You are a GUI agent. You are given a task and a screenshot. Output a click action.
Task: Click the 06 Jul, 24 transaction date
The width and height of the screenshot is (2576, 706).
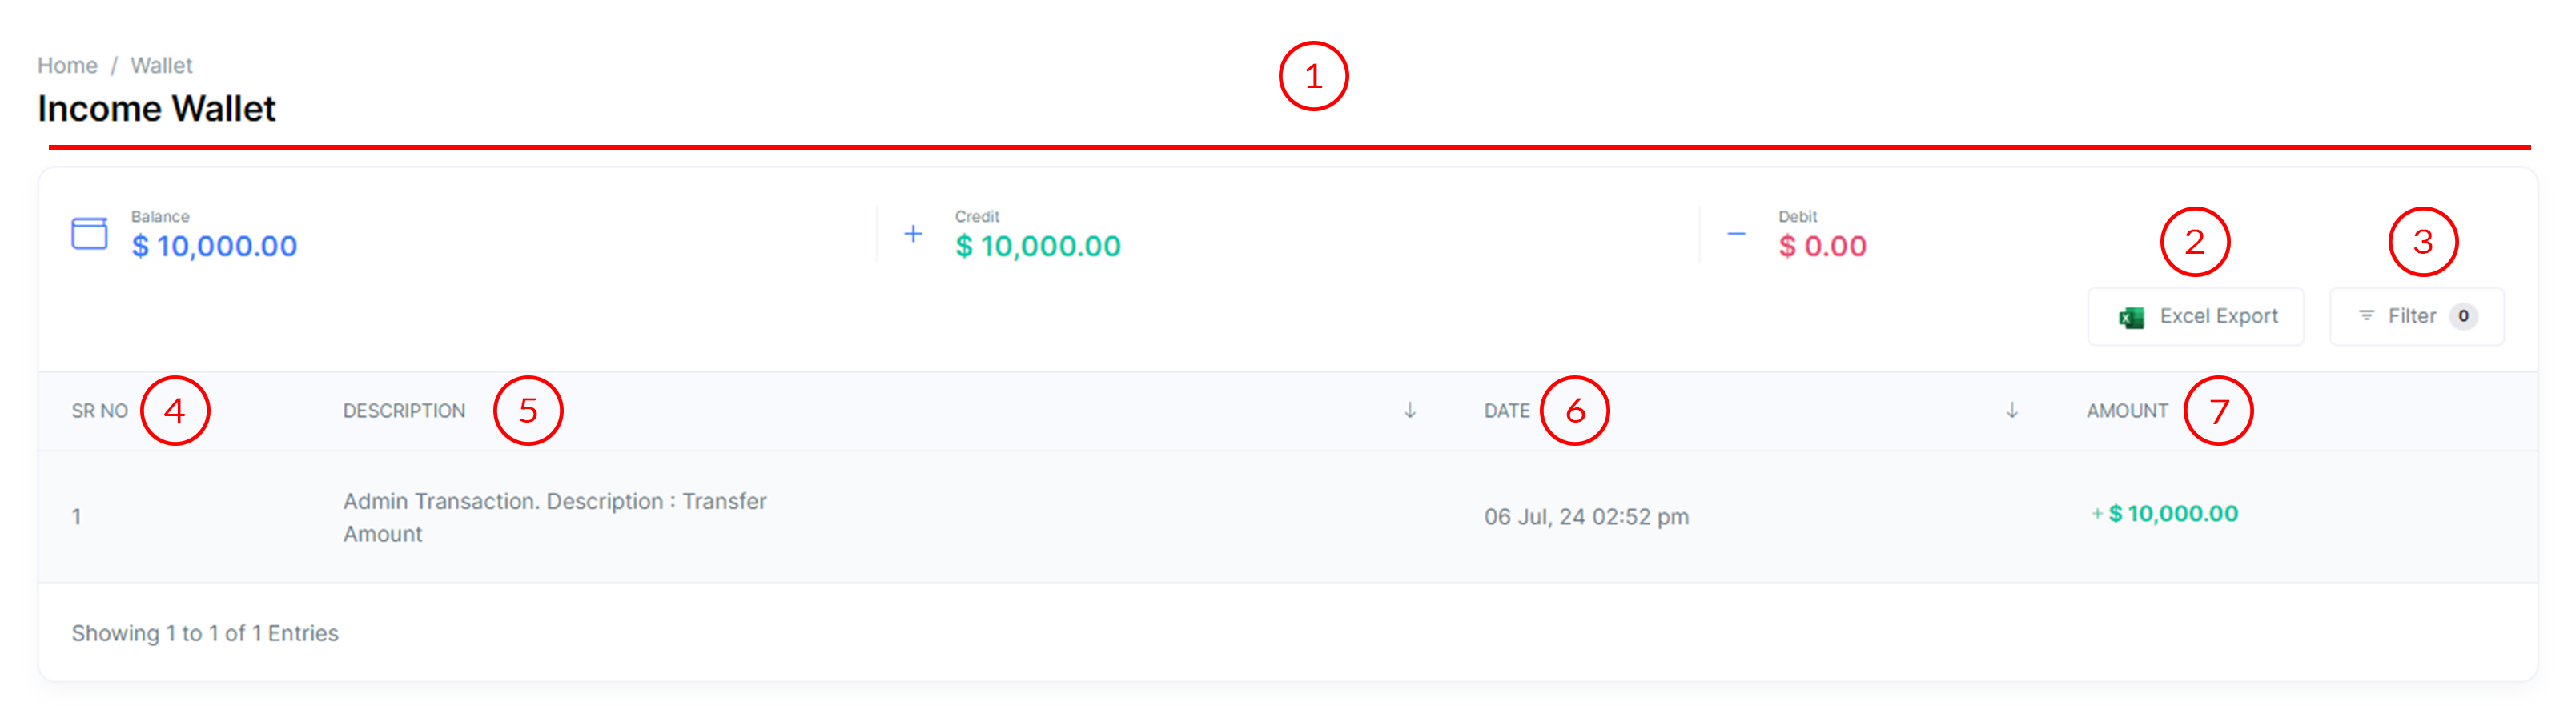pos(1585,517)
